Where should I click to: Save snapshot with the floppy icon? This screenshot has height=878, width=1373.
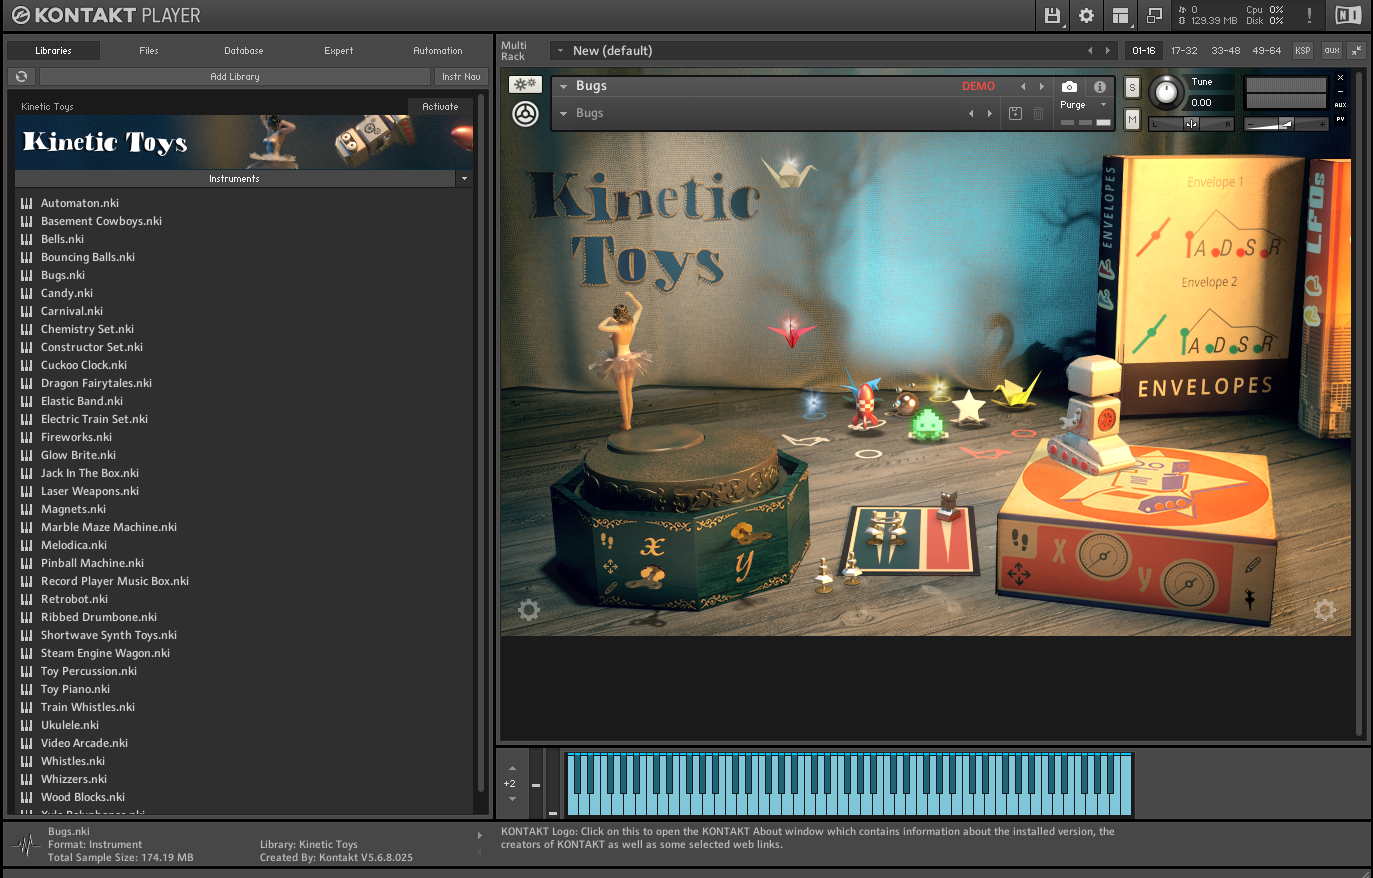point(1015,113)
